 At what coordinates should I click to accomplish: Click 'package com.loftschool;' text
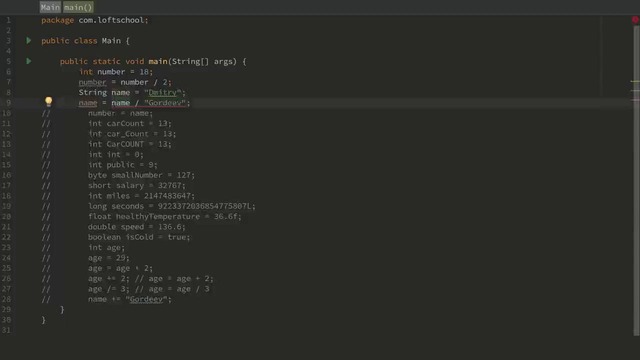[95, 20]
